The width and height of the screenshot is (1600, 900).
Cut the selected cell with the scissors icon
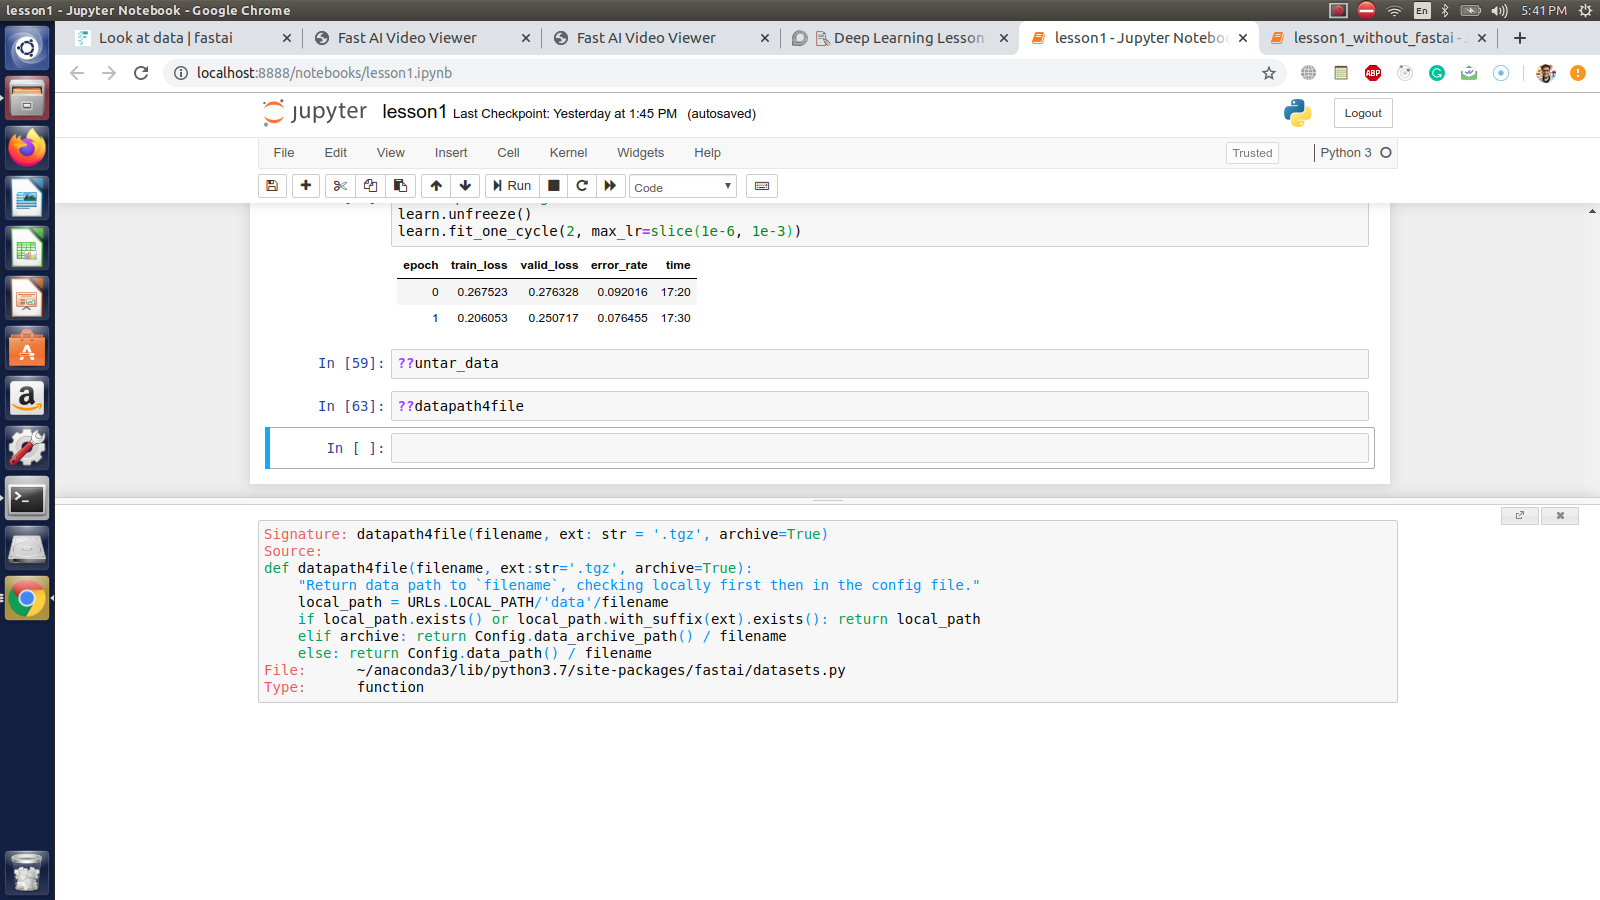(339, 186)
